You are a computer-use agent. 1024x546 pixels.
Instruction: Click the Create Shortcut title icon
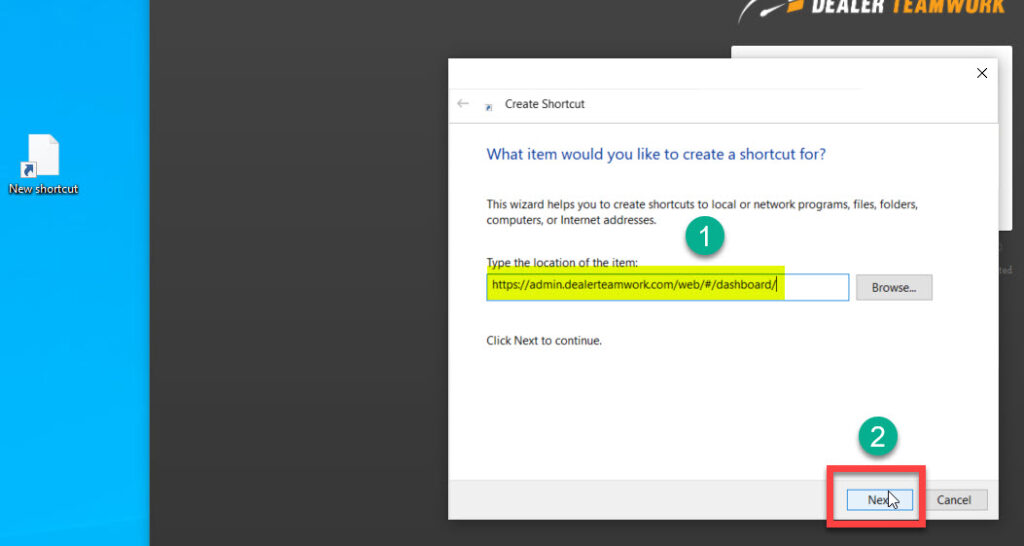[x=488, y=106]
